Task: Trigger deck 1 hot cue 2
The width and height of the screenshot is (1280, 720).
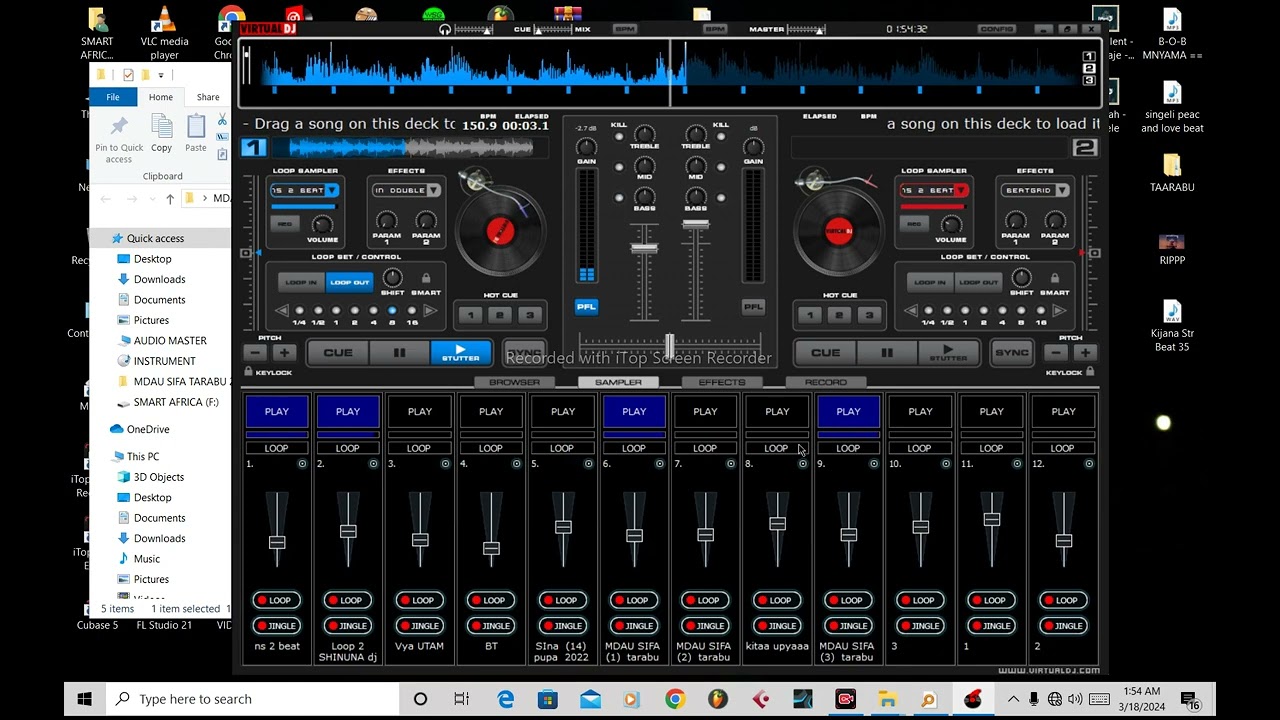Action: click(x=500, y=315)
